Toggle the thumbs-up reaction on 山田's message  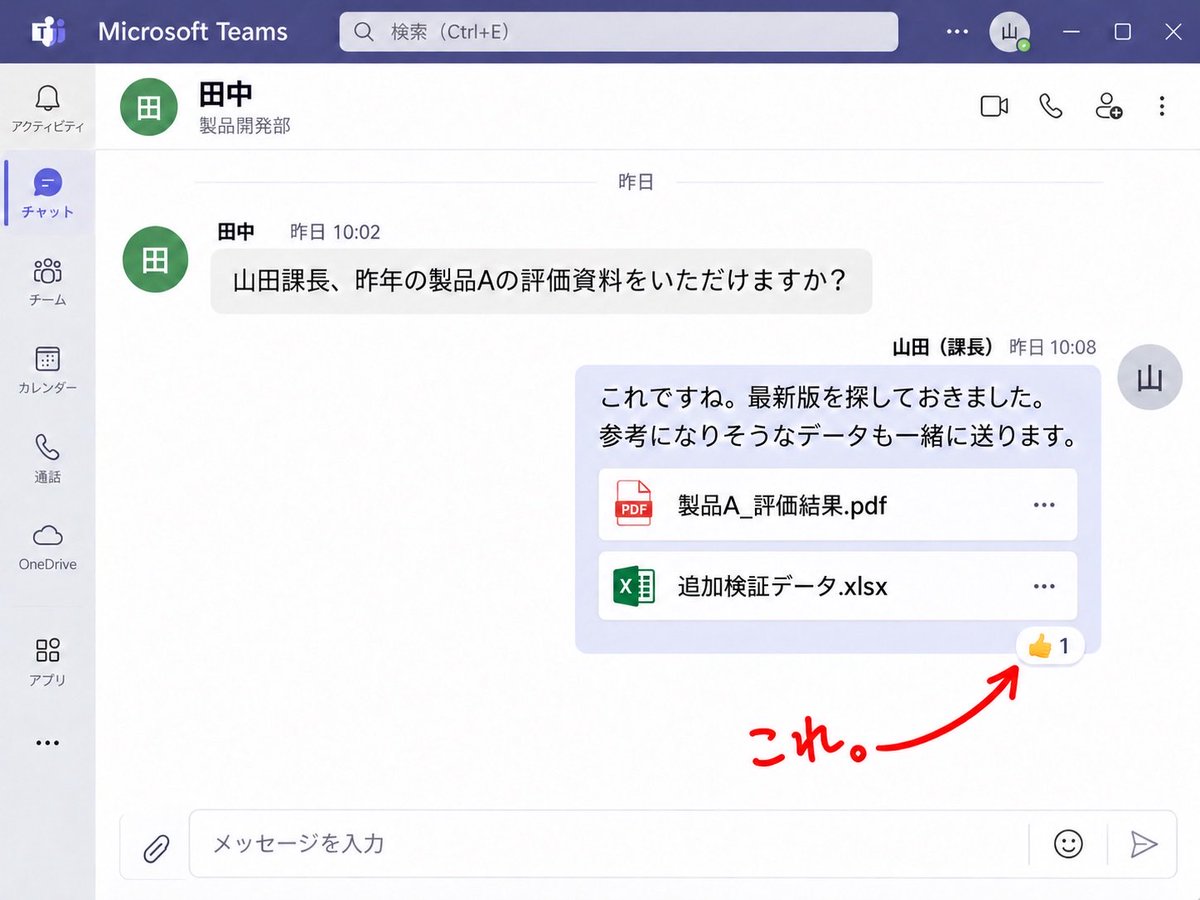(x=1050, y=647)
